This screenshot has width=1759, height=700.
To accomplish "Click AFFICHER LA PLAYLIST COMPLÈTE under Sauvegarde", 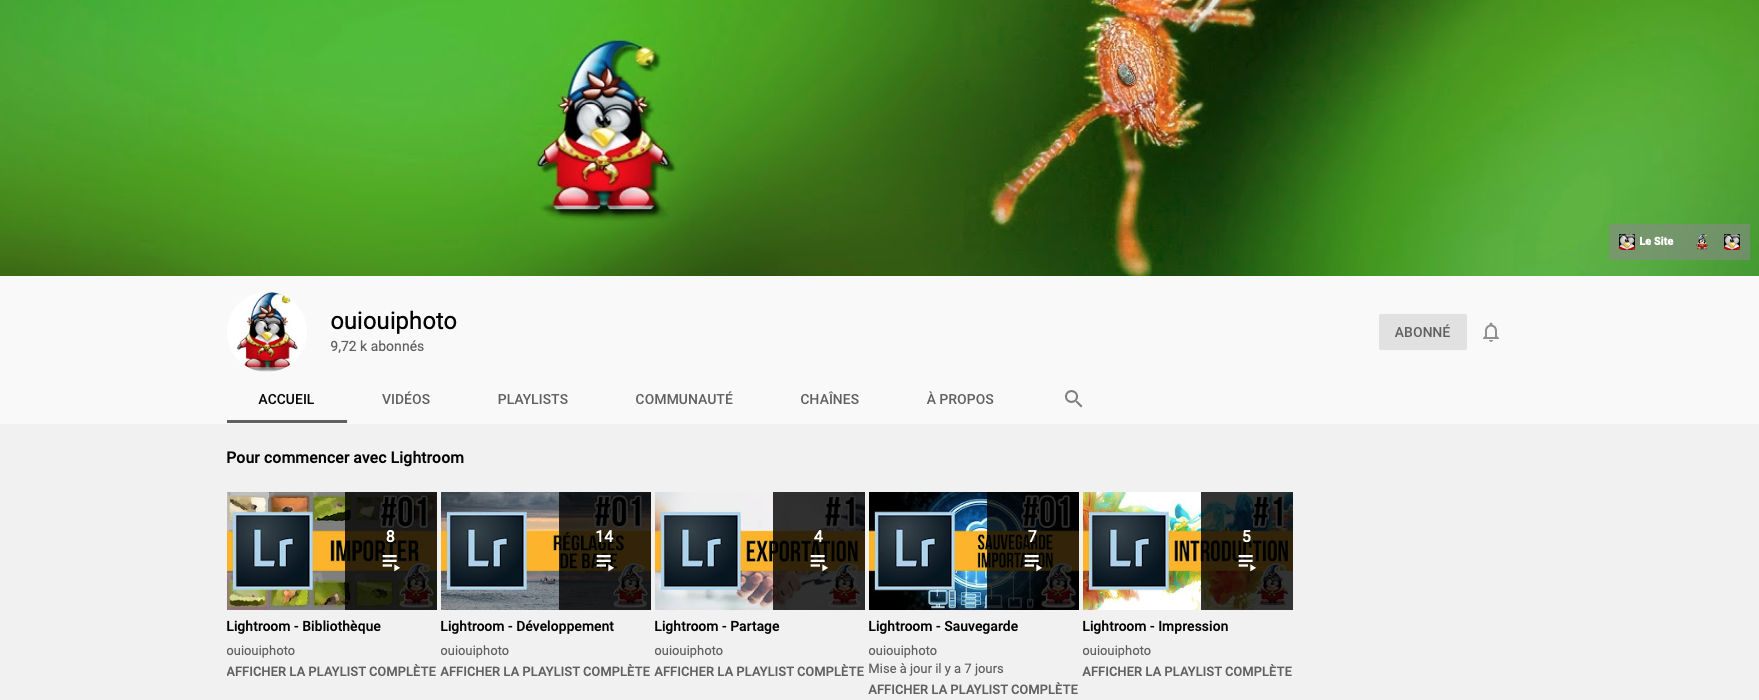I will pos(973,689).
